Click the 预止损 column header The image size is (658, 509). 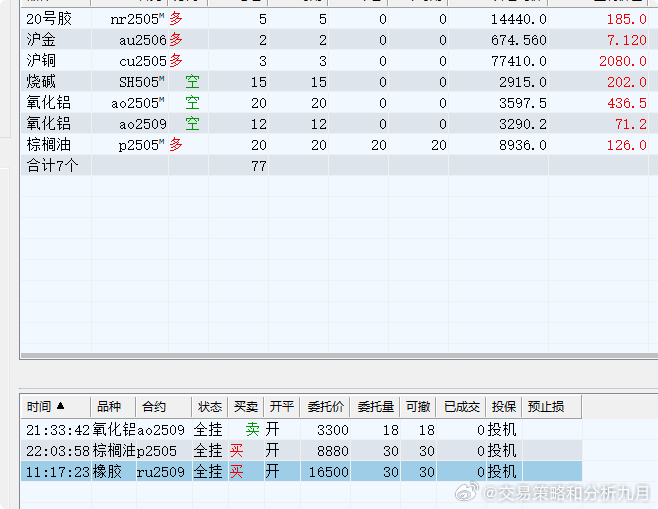552,407
